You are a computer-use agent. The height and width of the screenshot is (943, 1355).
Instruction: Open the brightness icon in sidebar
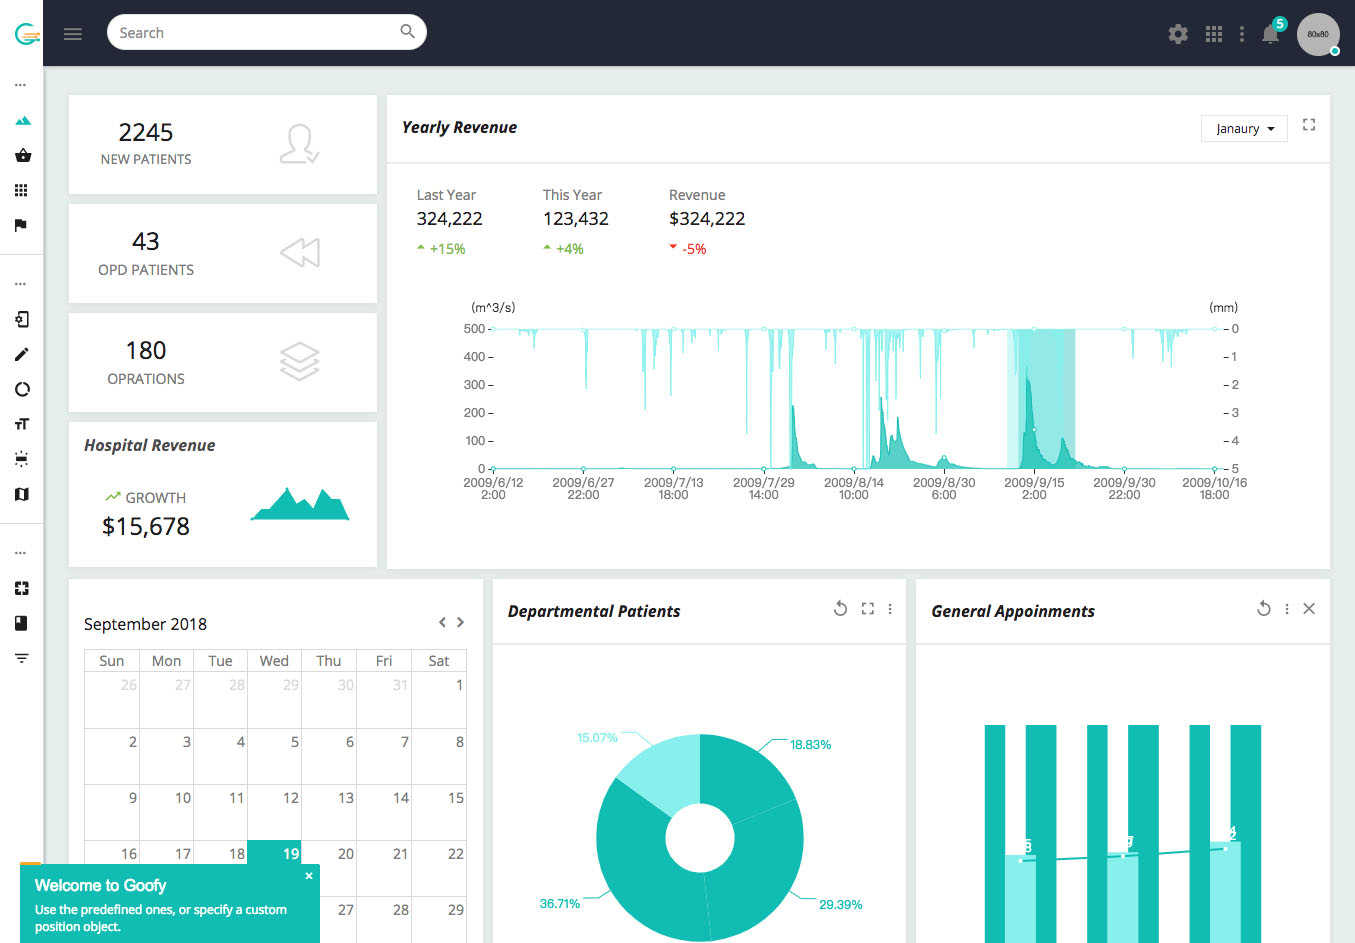[22, 459]
